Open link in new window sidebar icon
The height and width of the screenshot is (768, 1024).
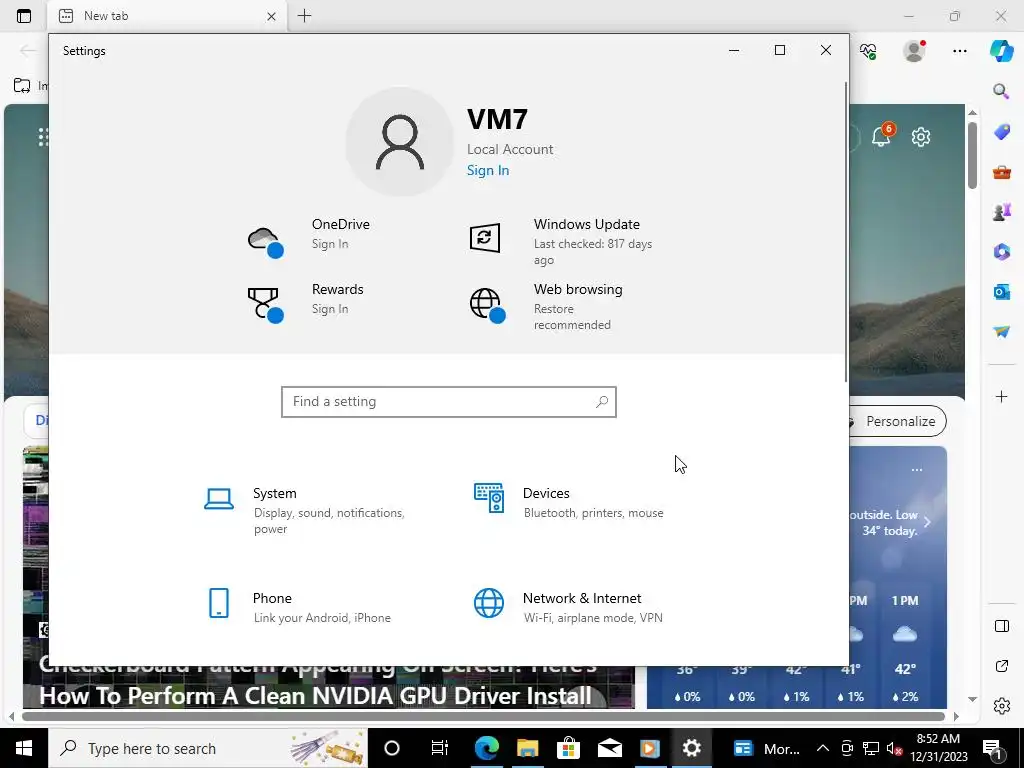pos(1001,666)
